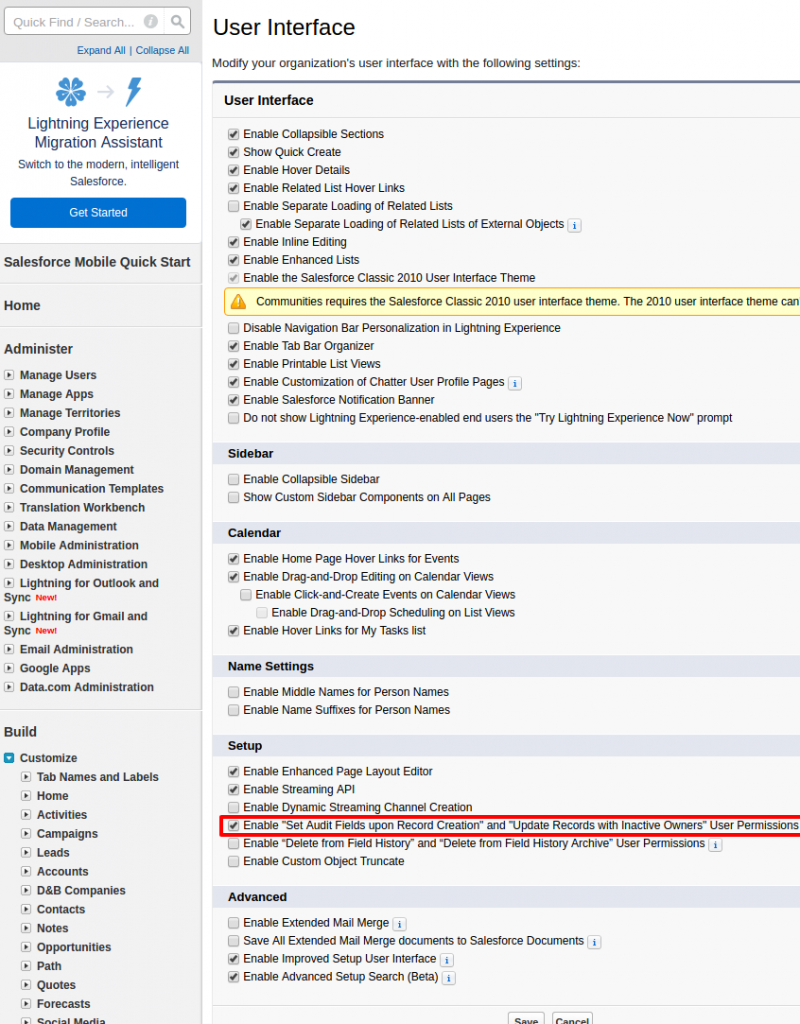This screenshot has width=800, height=1024.
Task: Check Enable Middle Names for Person Names
Action: pyautogui.click(x=233, y=692)
